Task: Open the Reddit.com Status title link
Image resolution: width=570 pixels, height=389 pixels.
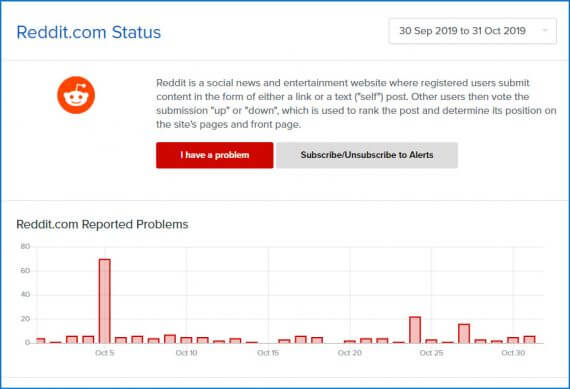Action: [89, 32]
